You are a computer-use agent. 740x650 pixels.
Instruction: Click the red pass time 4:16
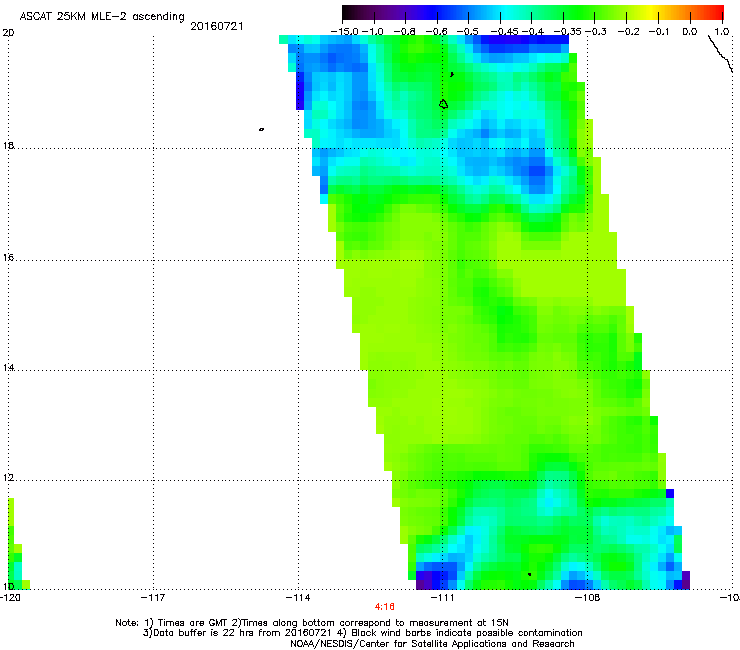[385, 607]
